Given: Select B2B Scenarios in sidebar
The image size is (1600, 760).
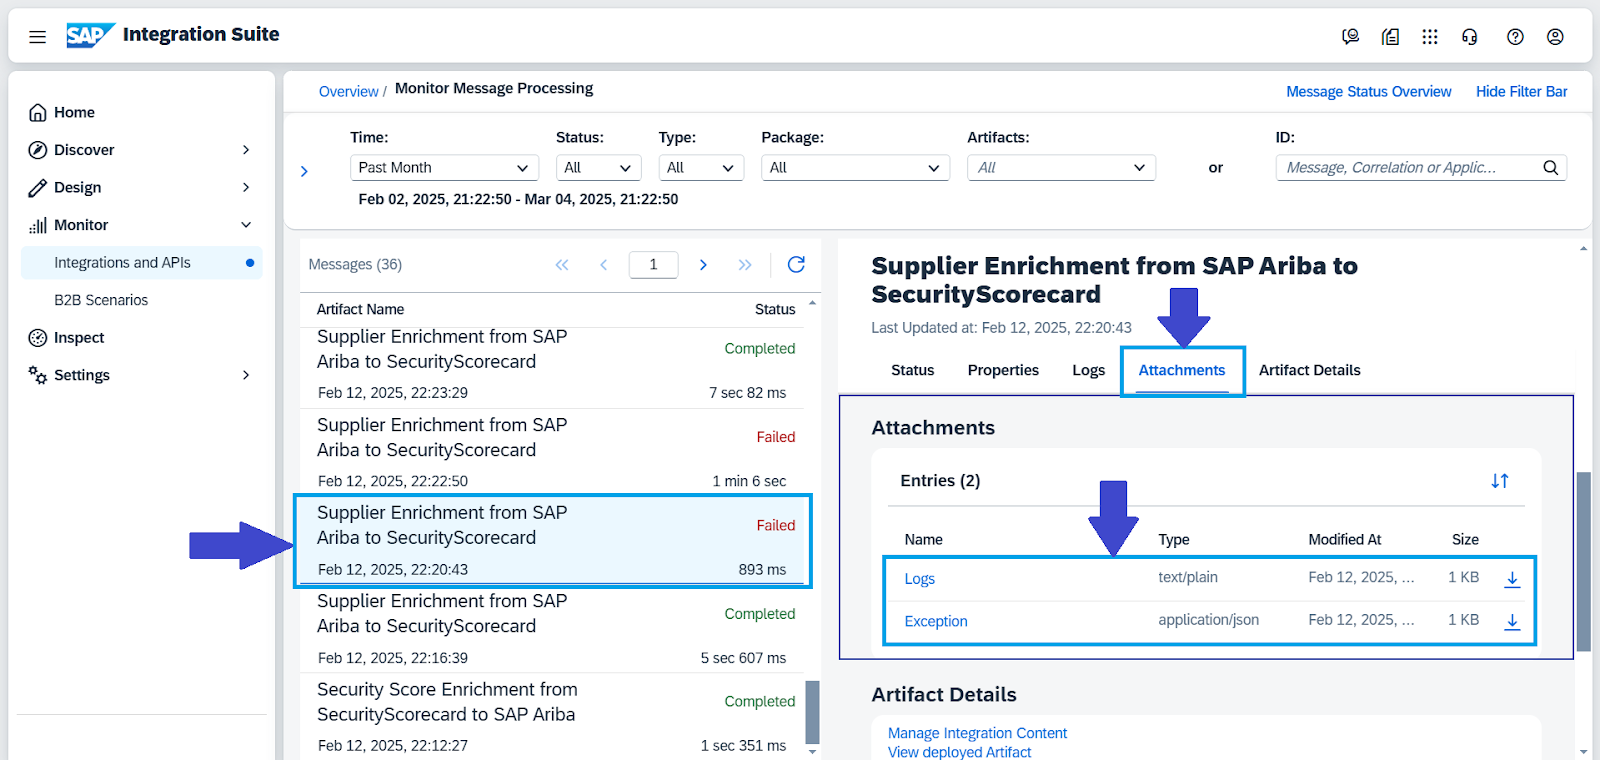Looking at the screenshot, I should [101, 300].
